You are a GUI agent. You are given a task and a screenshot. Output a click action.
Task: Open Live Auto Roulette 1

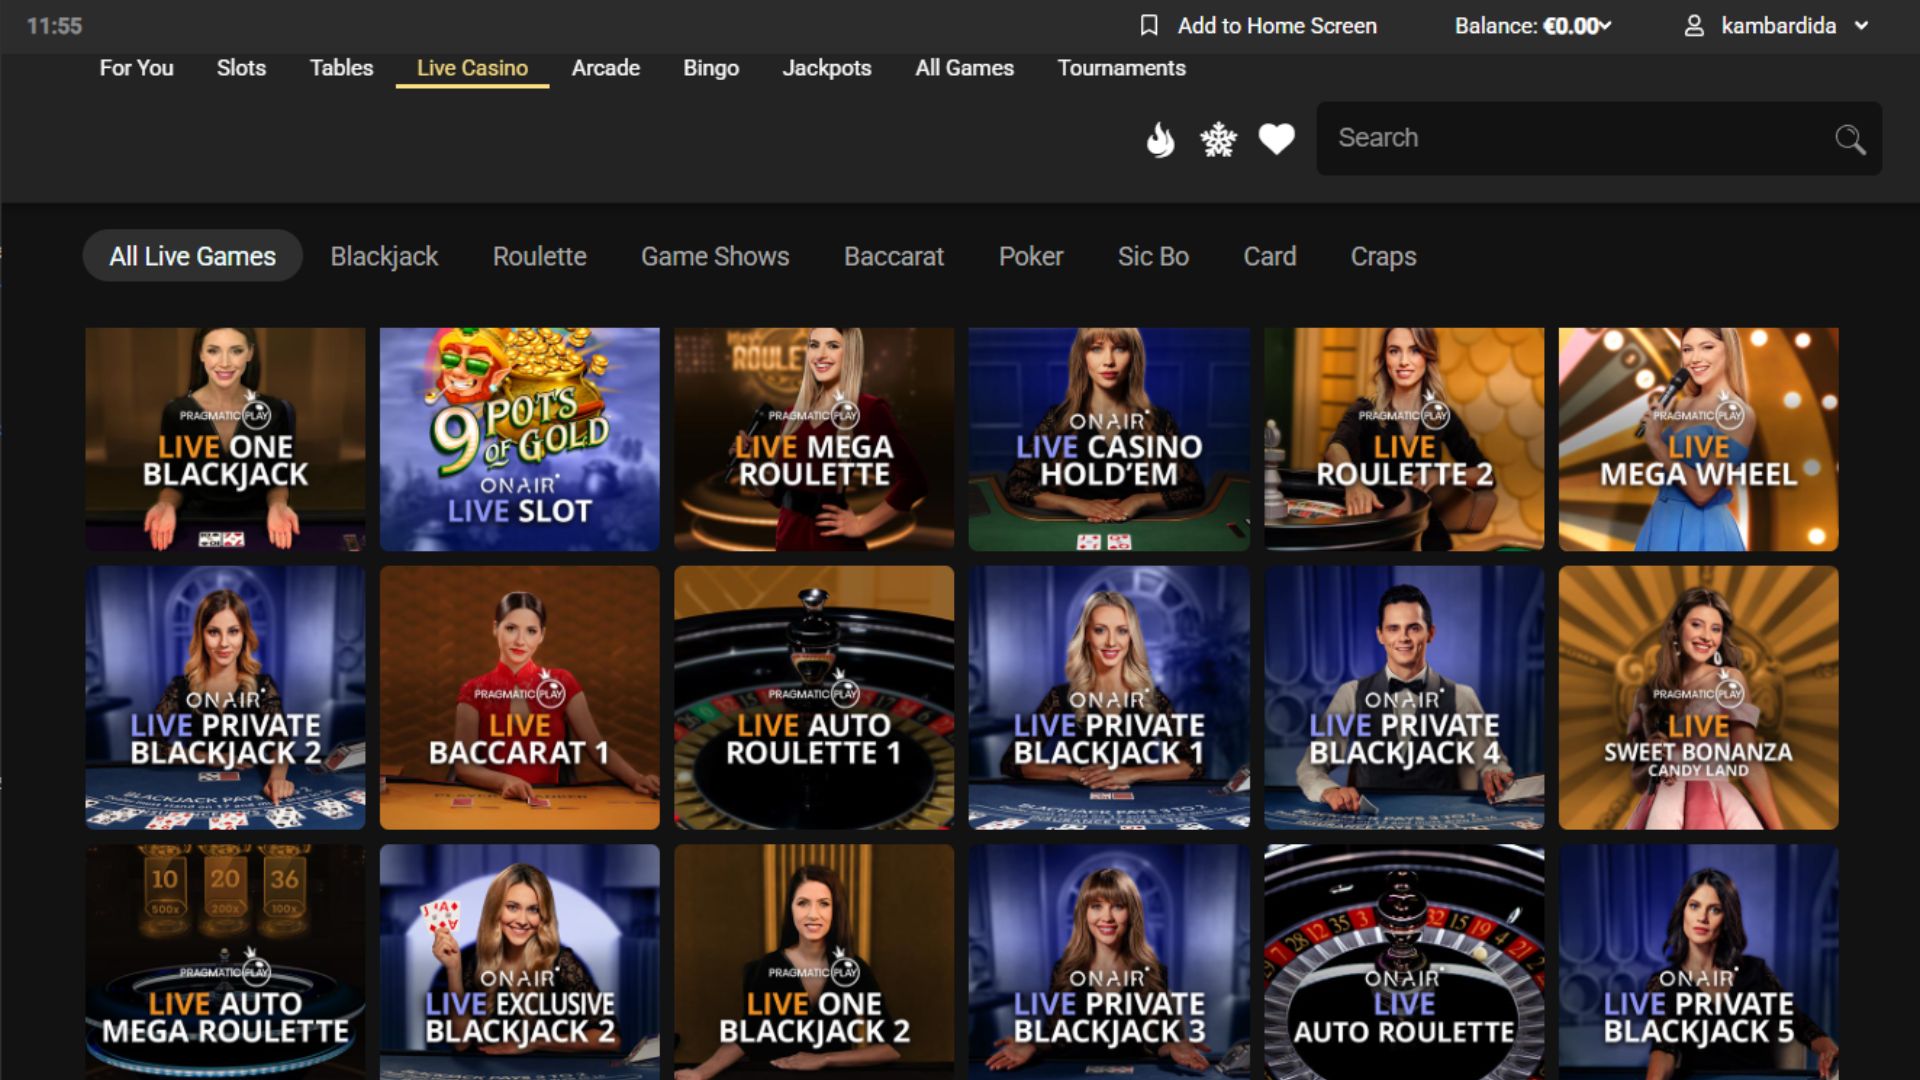point(814,697)
